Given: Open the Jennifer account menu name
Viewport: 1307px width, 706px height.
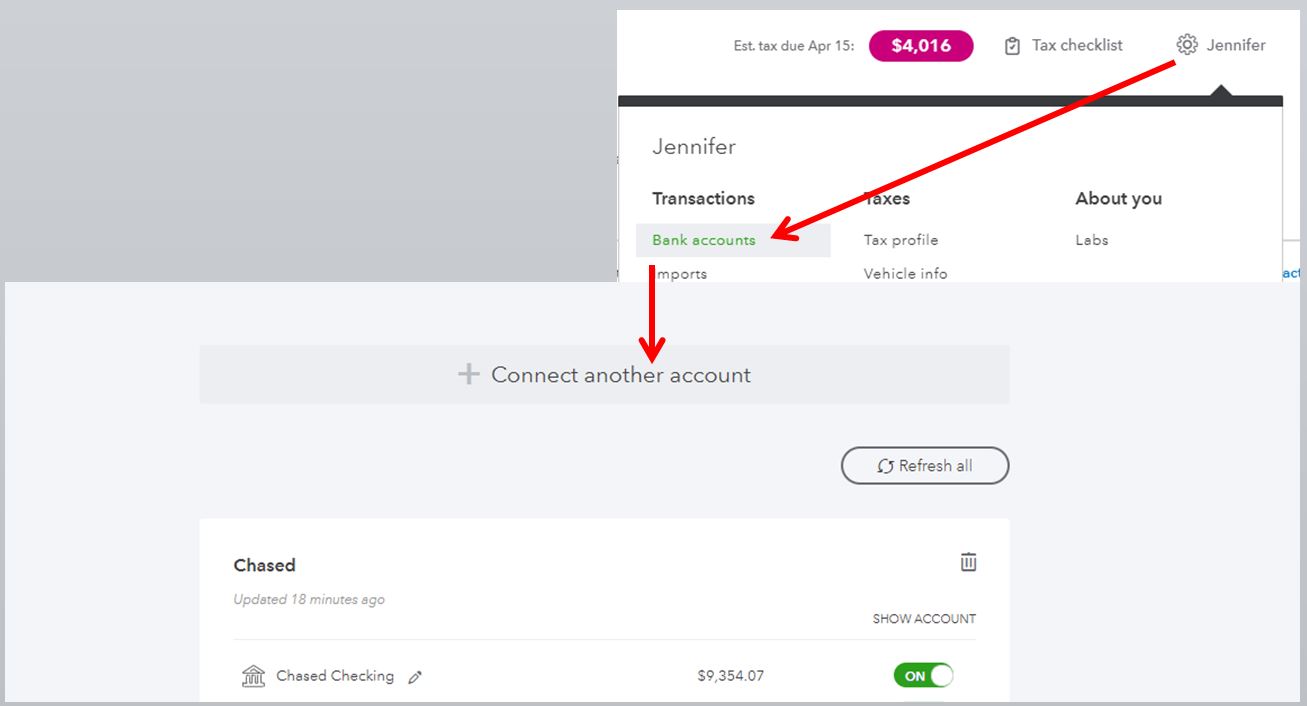Looking at the screenshot, I should click(1236, 45).
